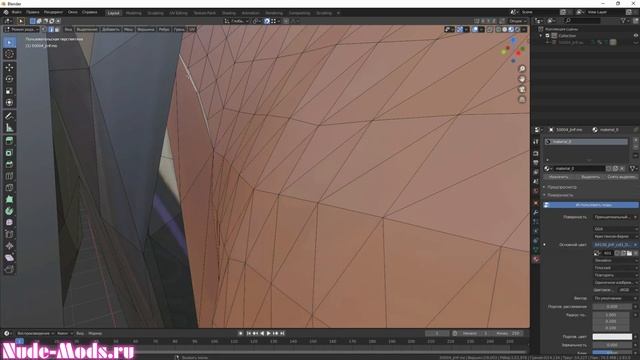The image size is (640, 360).
Task: Select the Select Box tool
Action: pos(9,42)
